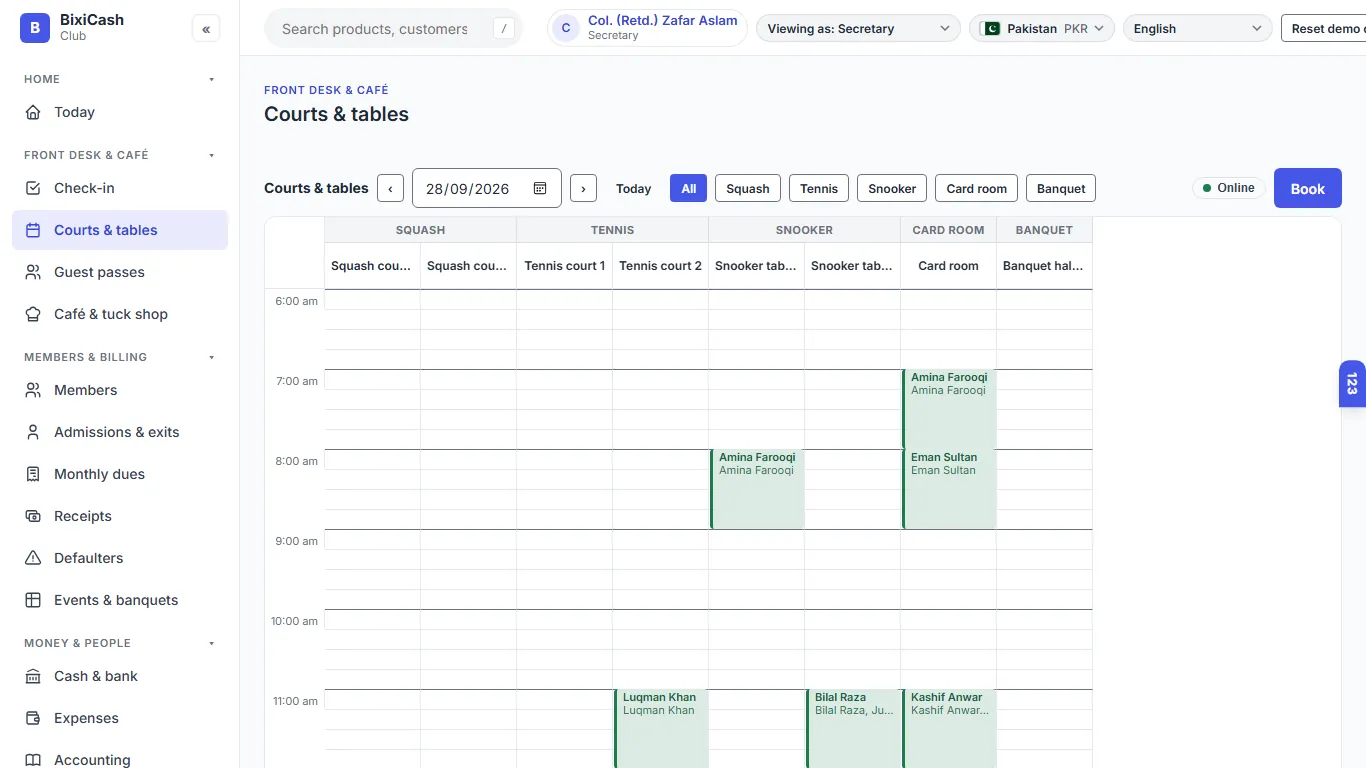Click Reset demo button
Screen dimensions: 1366x768
[x=1323, y=29]
